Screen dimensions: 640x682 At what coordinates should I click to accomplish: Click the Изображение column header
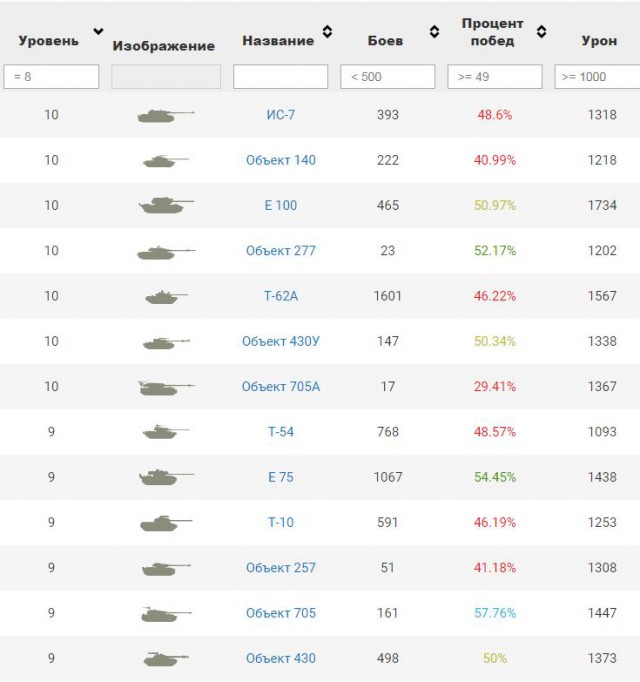pos(164,46)
